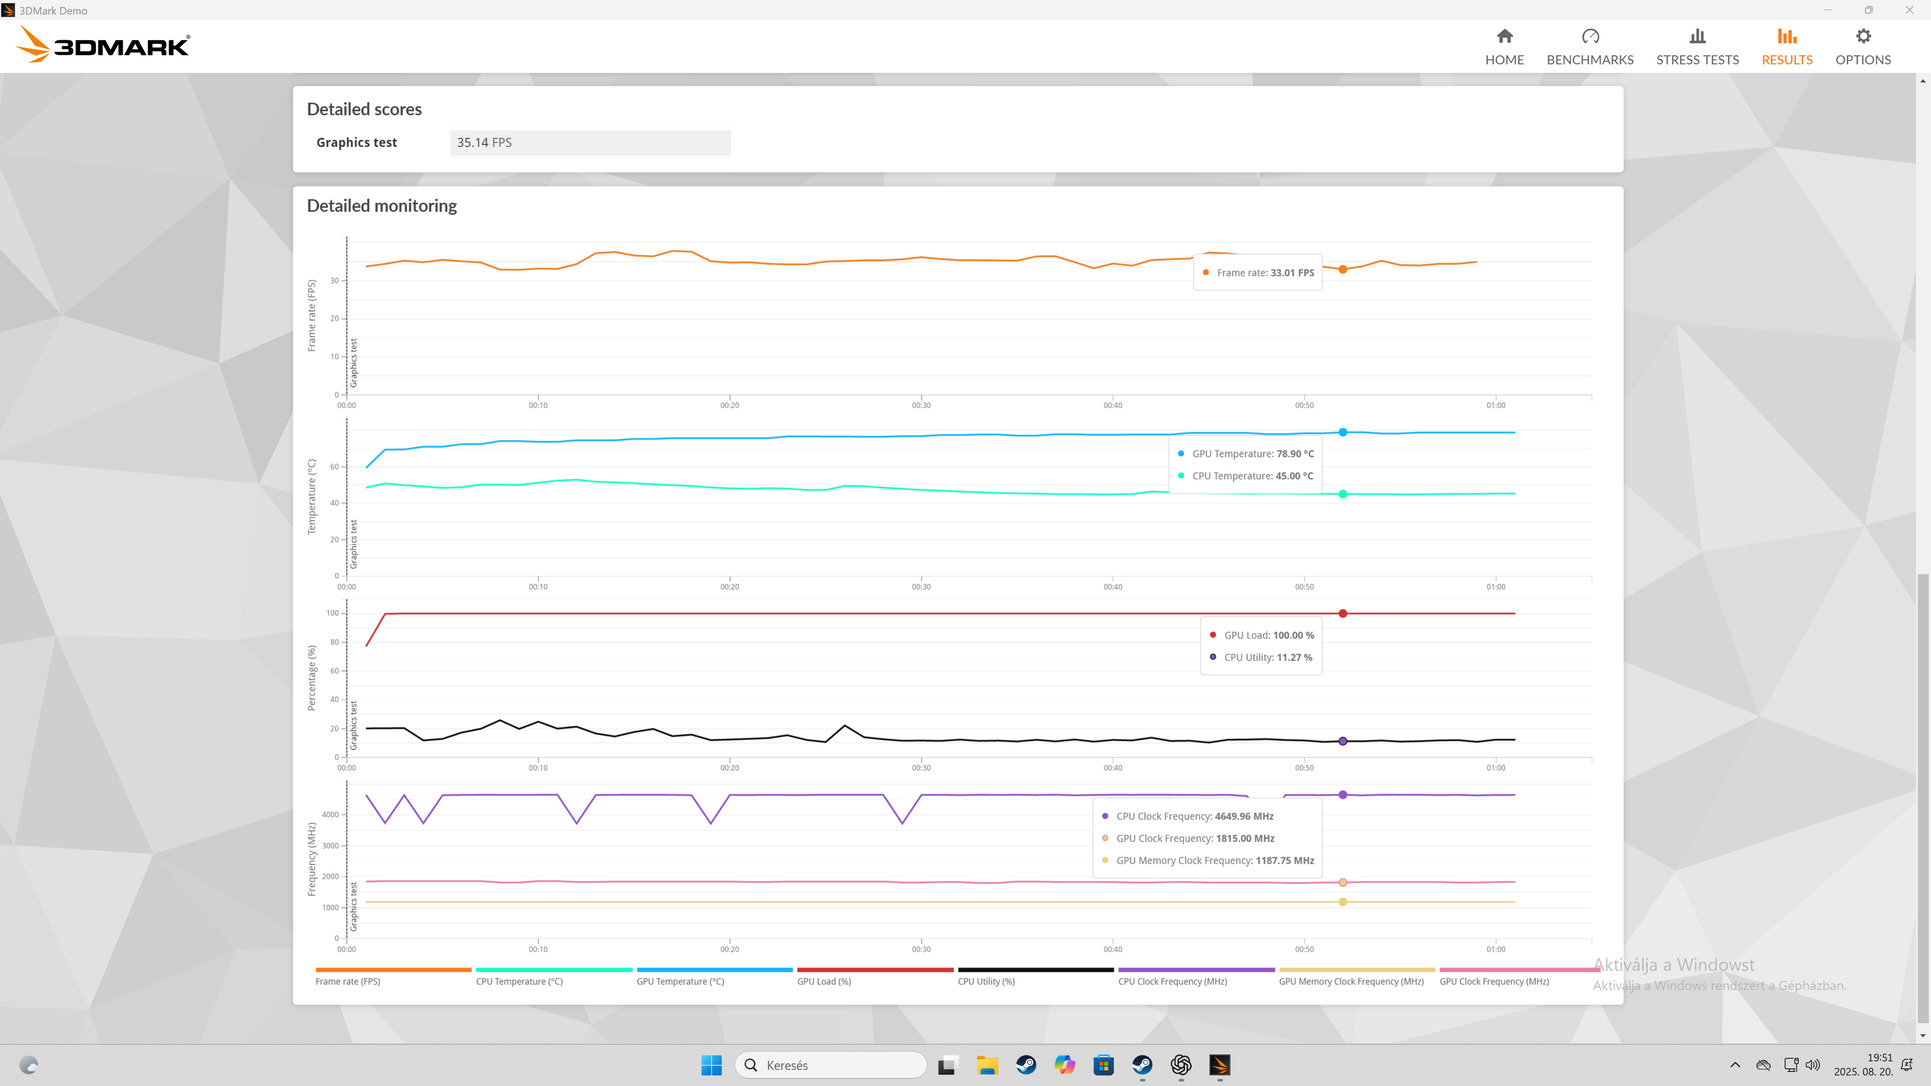Open Copilot from the taskbar
This screenshot has height=1086, width=1931.
(x=1064, y=1065)
